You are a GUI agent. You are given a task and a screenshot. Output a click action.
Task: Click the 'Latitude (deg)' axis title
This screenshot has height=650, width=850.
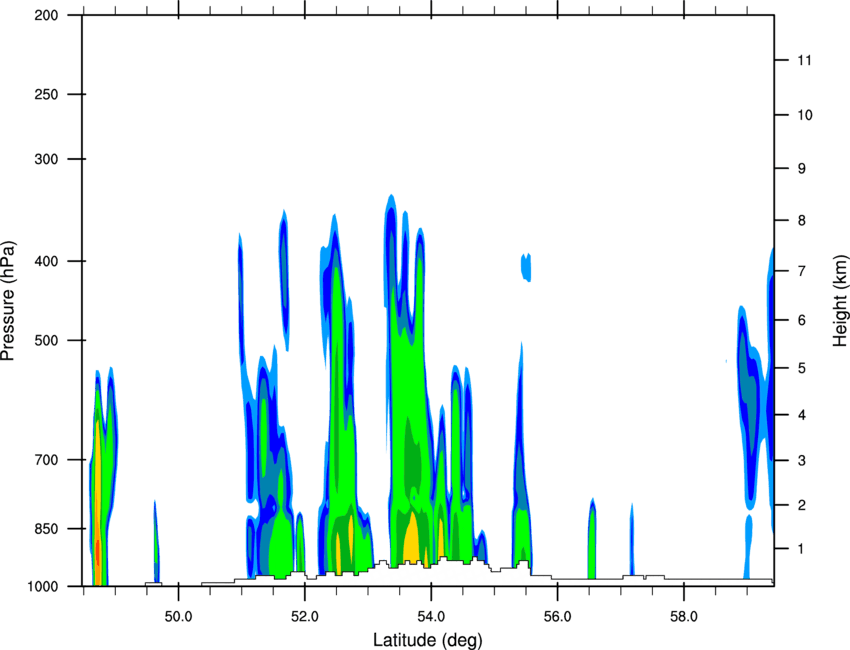click(x=428, y=640)
